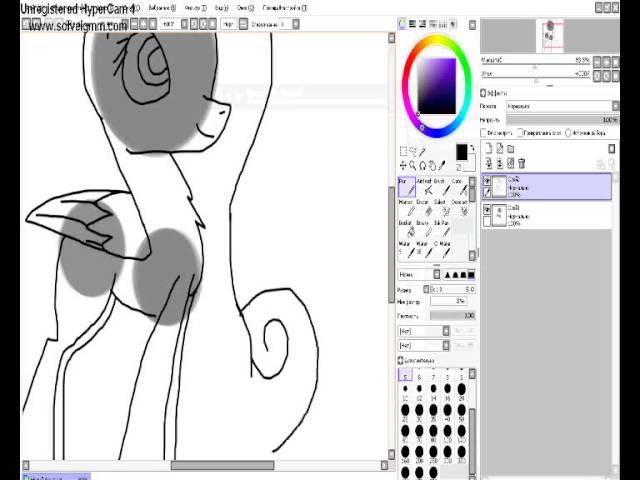
Task: Enable the preserve opacity checkbox
Action: point(484,133)
